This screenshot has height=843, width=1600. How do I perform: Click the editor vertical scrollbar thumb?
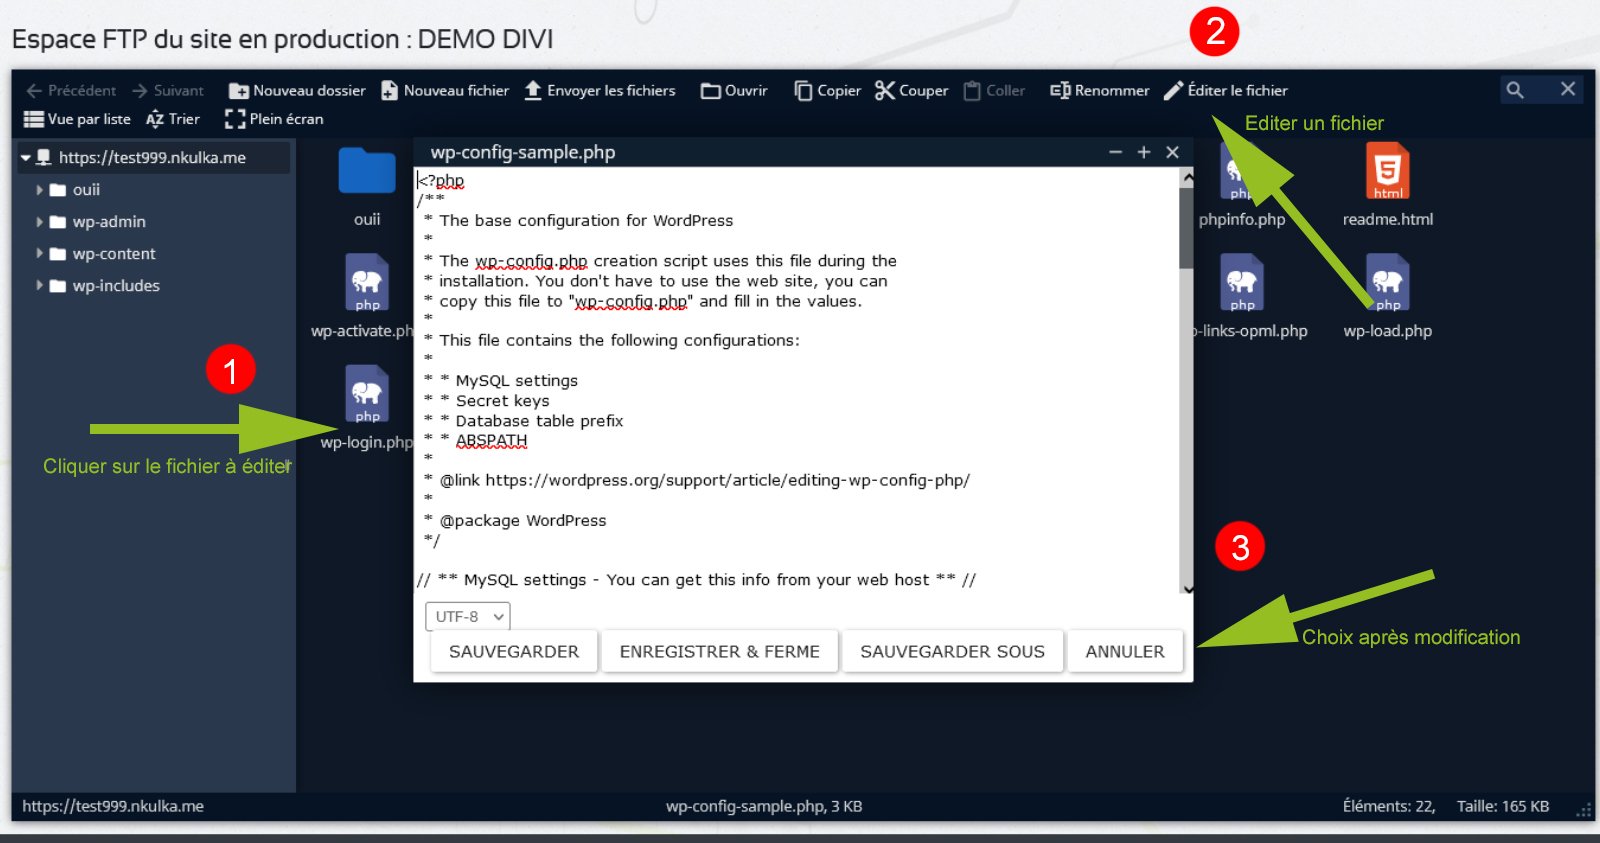click(1187, 228)
